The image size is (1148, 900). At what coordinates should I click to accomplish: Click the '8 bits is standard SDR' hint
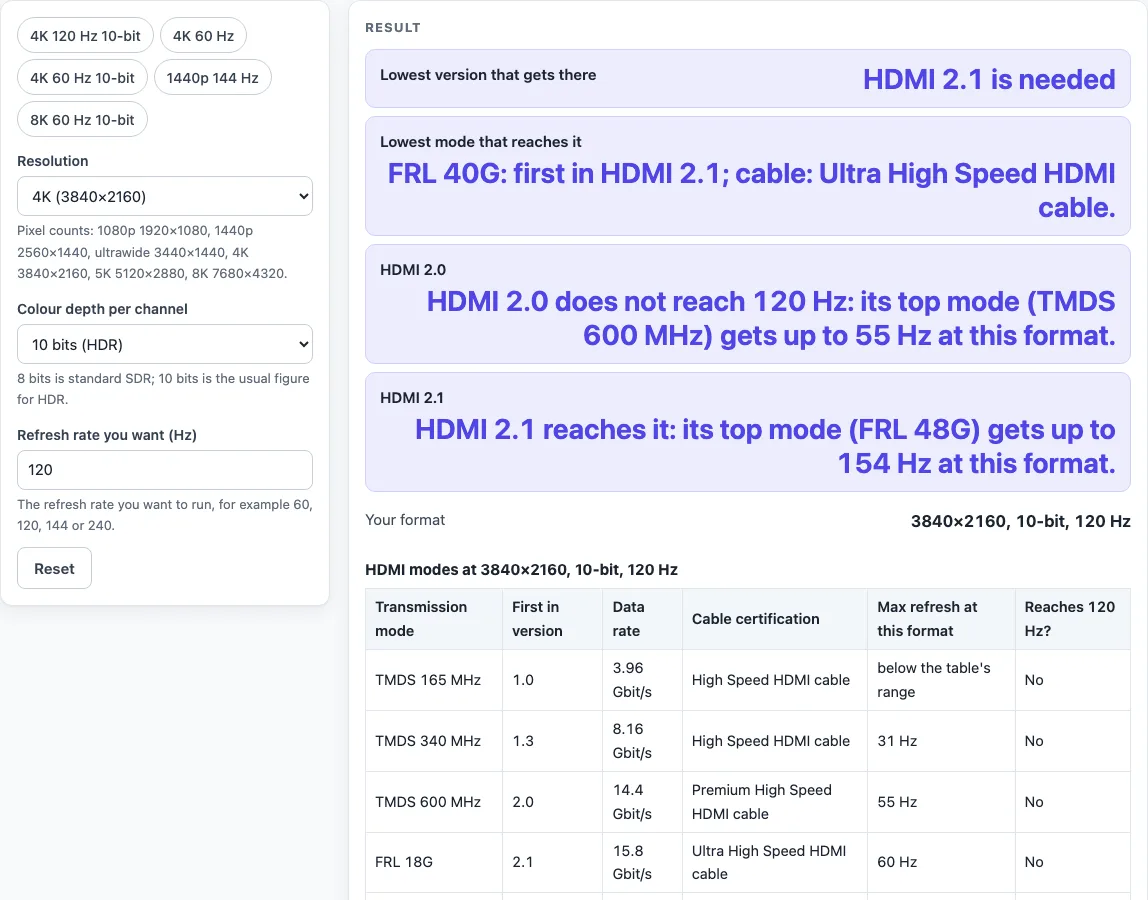tap(163, 389)
